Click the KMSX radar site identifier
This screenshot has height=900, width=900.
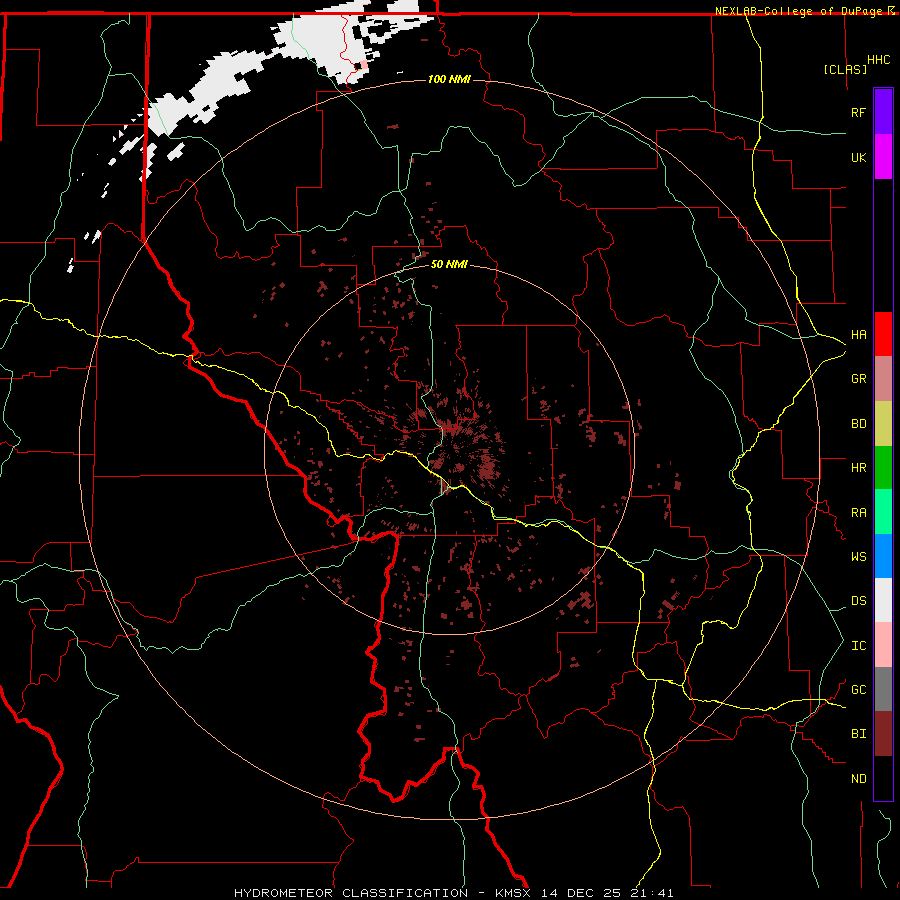tap(513, 893)
